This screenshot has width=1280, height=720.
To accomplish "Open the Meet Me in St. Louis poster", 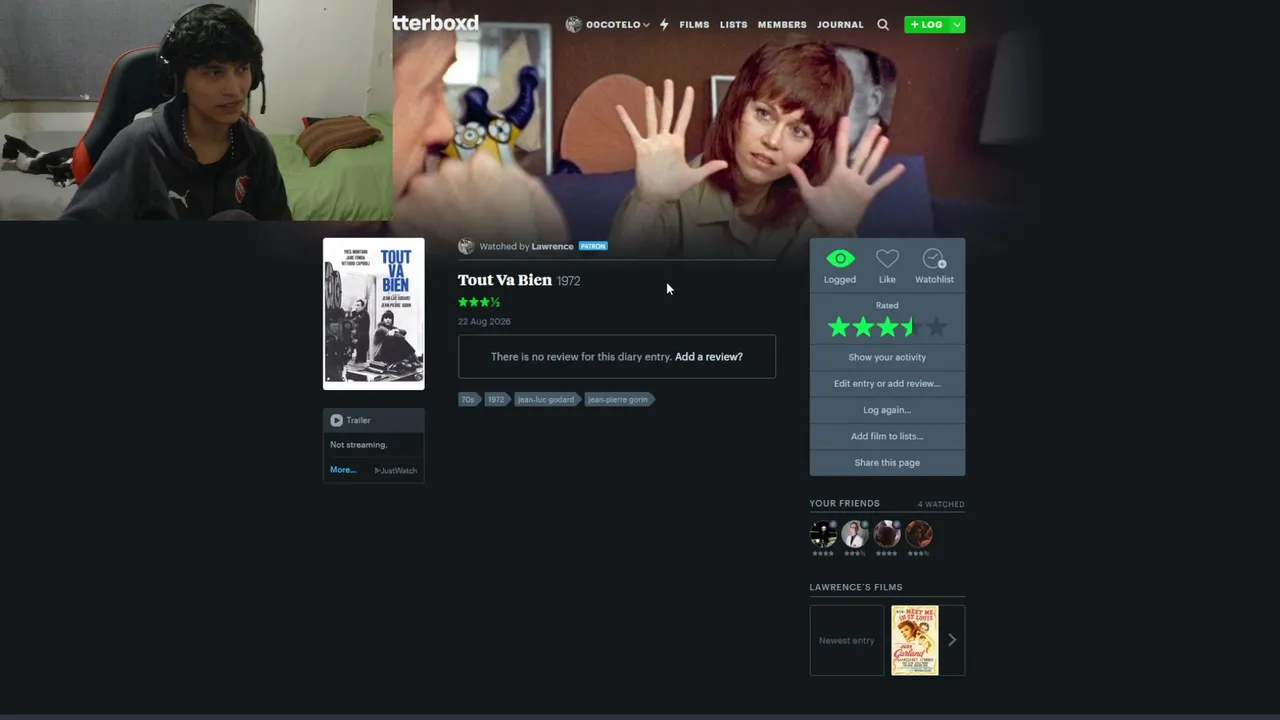I will tap(915, 640).
